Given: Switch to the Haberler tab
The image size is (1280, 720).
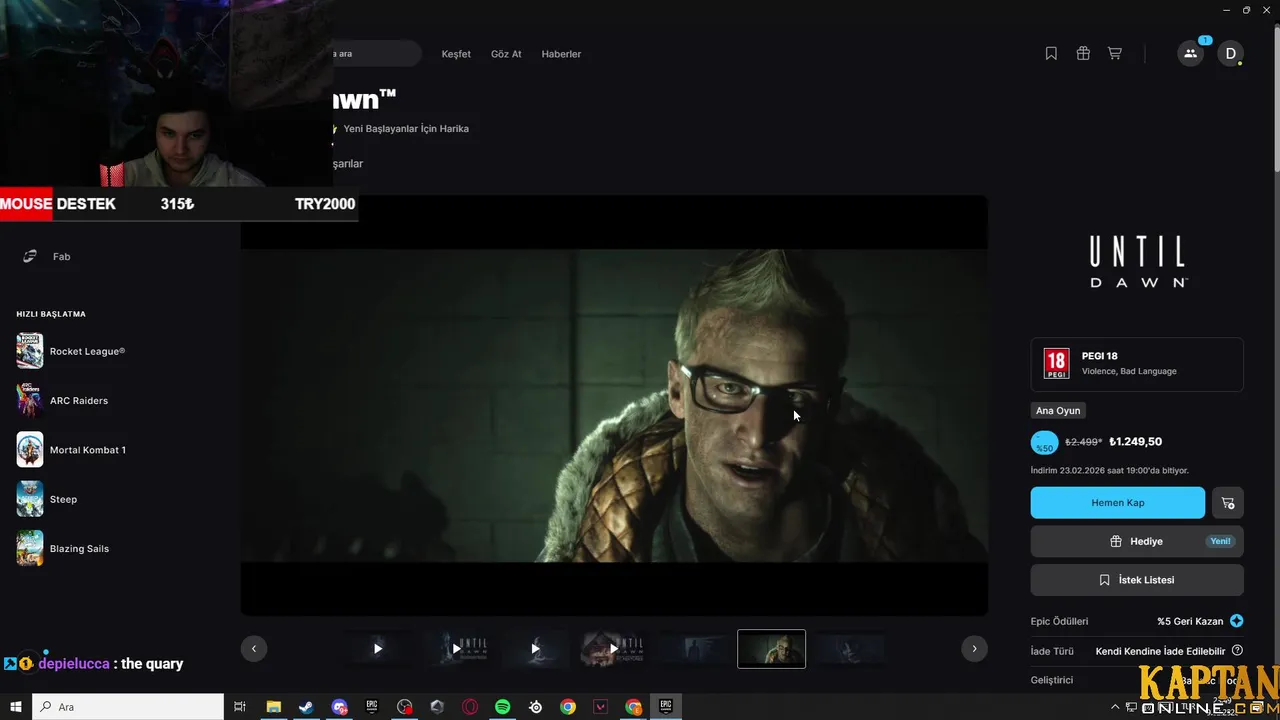Looking at the screenshot, I should (561, 54).
